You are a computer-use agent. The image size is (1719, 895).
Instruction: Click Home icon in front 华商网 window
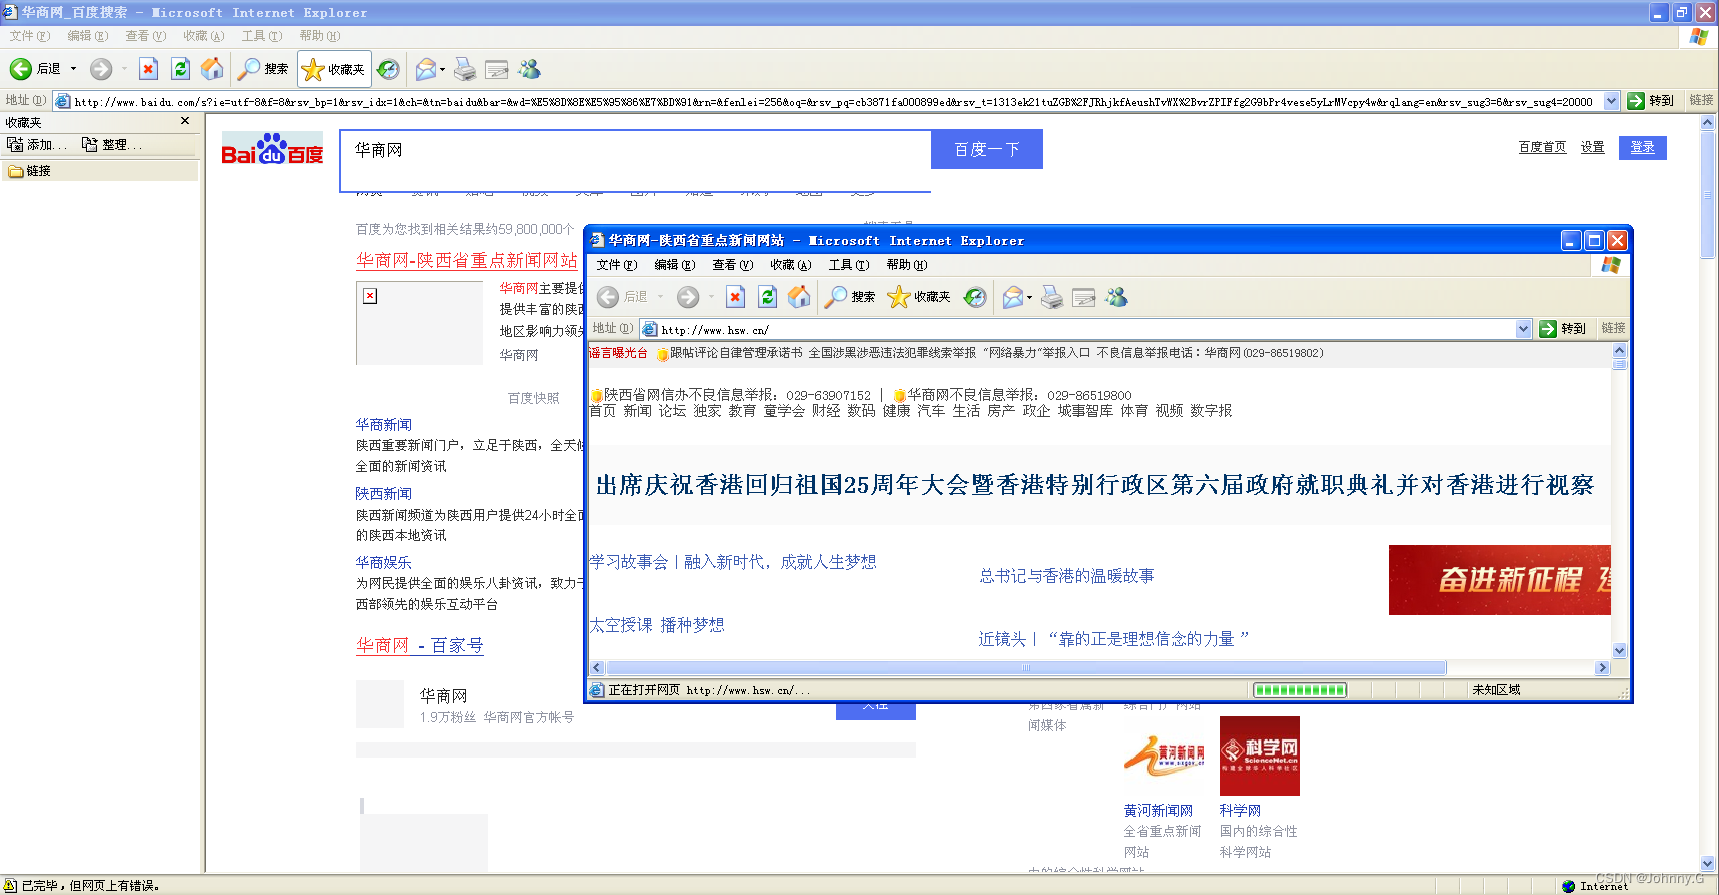pos(799,297)
